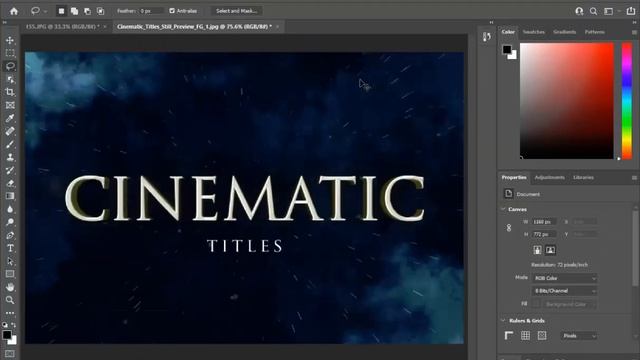Open the Properties panel flyout menu
Screen dimensions: 640x360
[x=634, y=178]
